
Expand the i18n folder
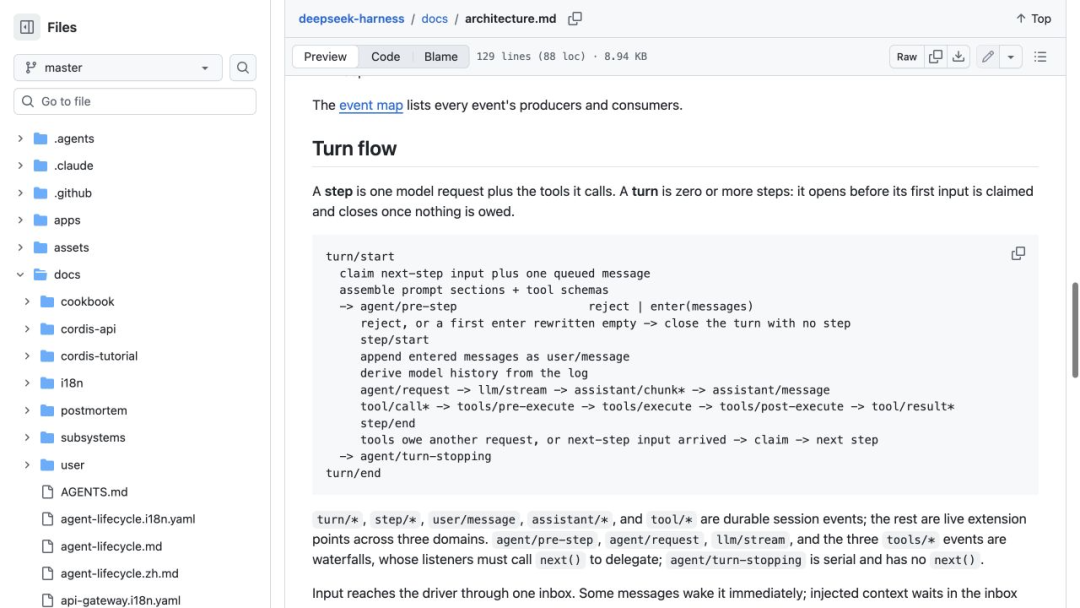[27, 383]
